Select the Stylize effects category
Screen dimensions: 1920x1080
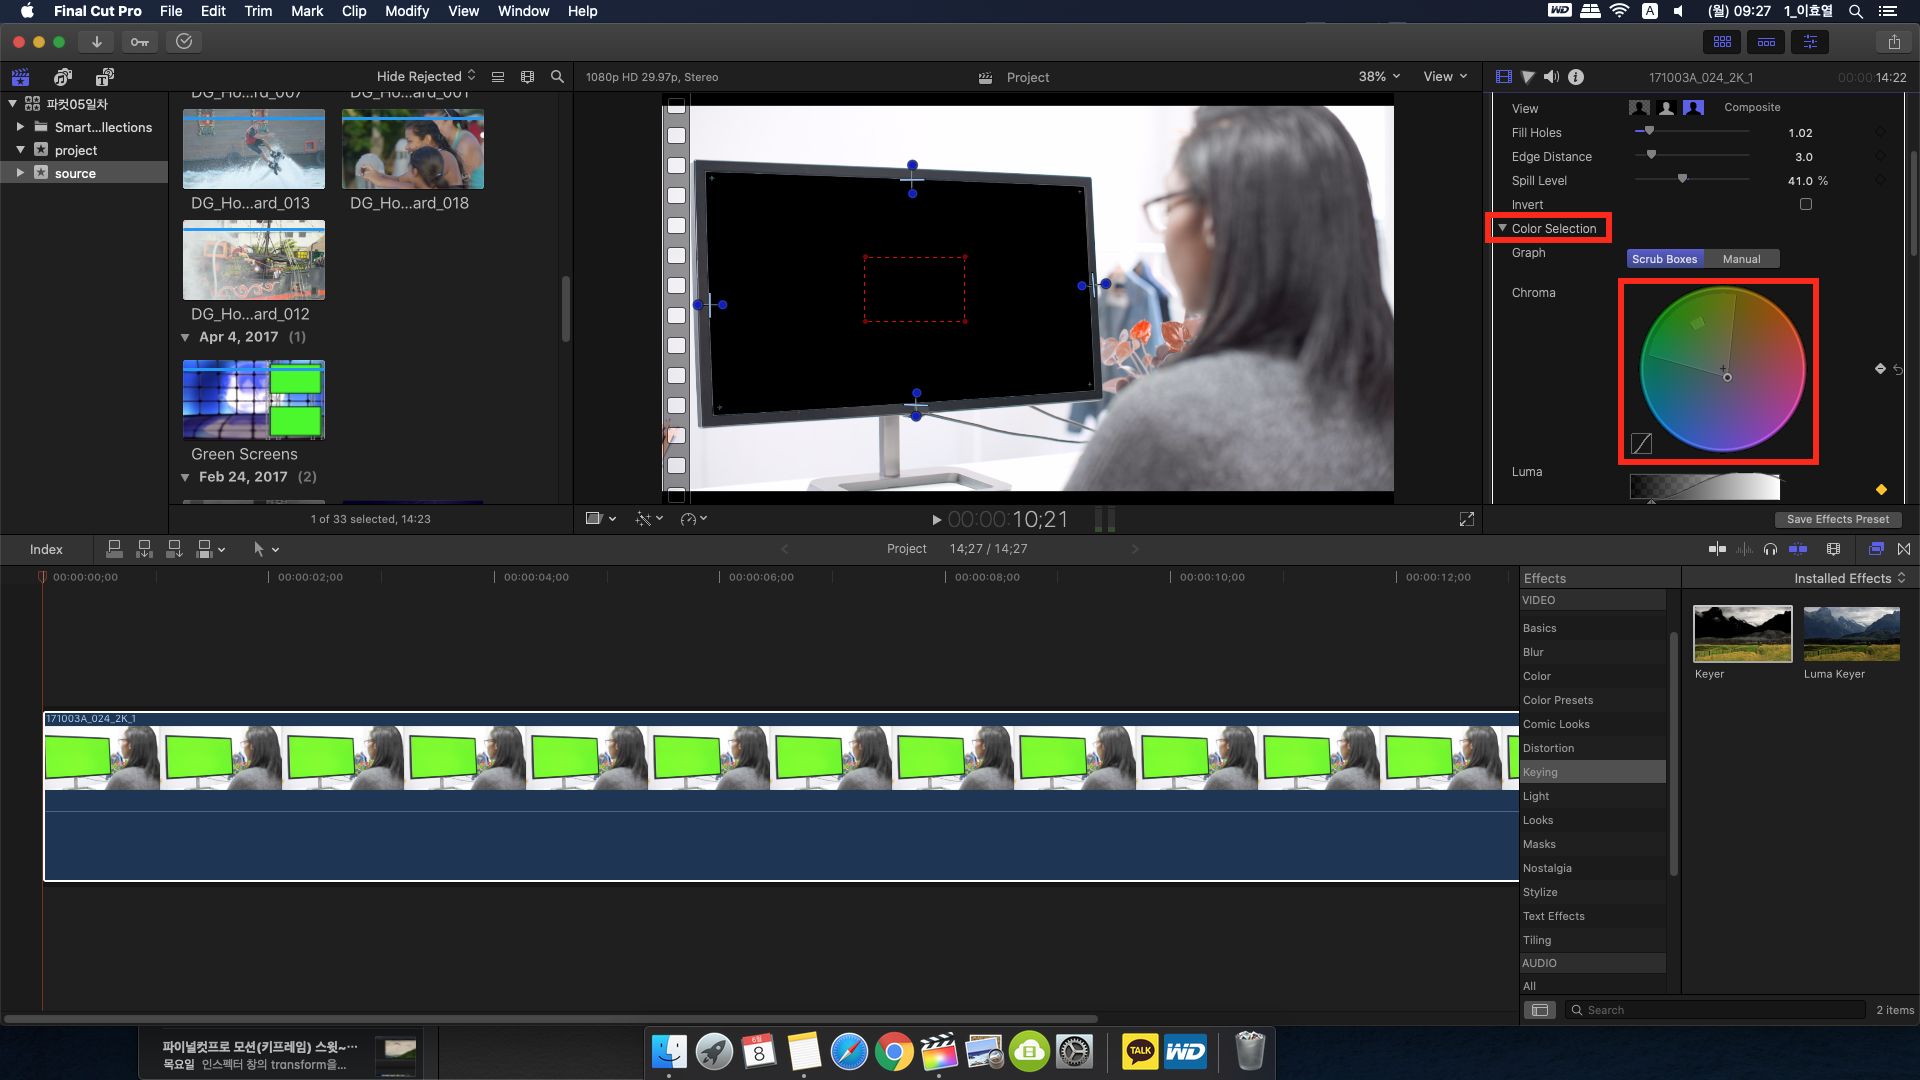point(1593,892)
